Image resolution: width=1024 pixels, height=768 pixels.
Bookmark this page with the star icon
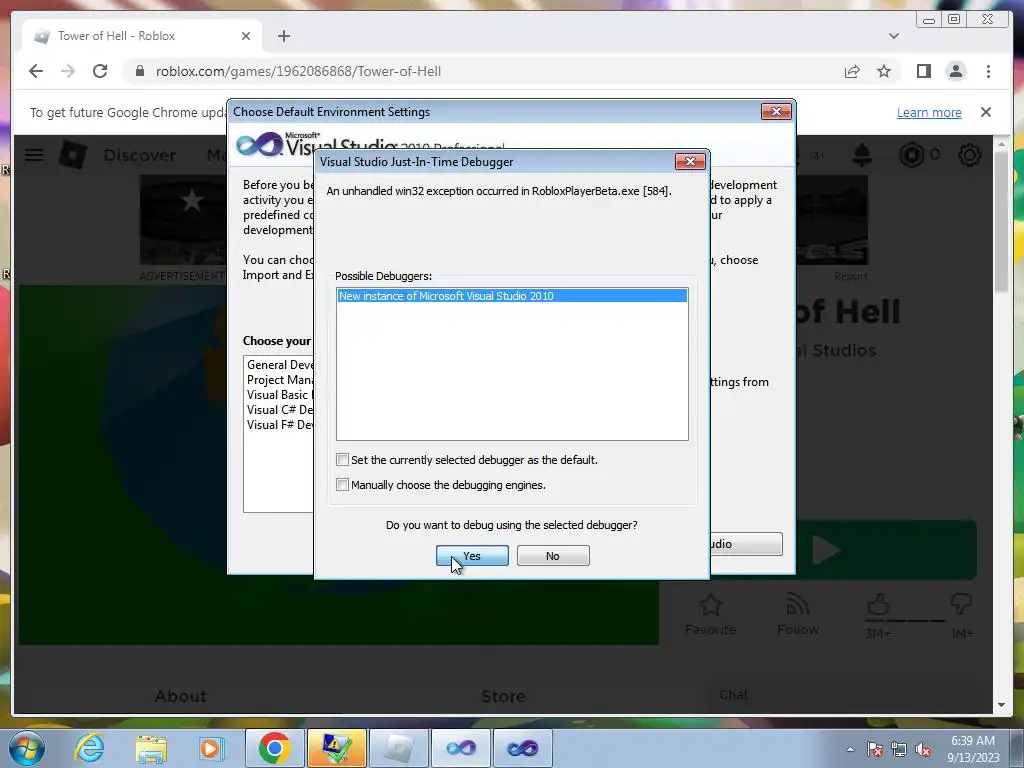[x=884, y=71]
